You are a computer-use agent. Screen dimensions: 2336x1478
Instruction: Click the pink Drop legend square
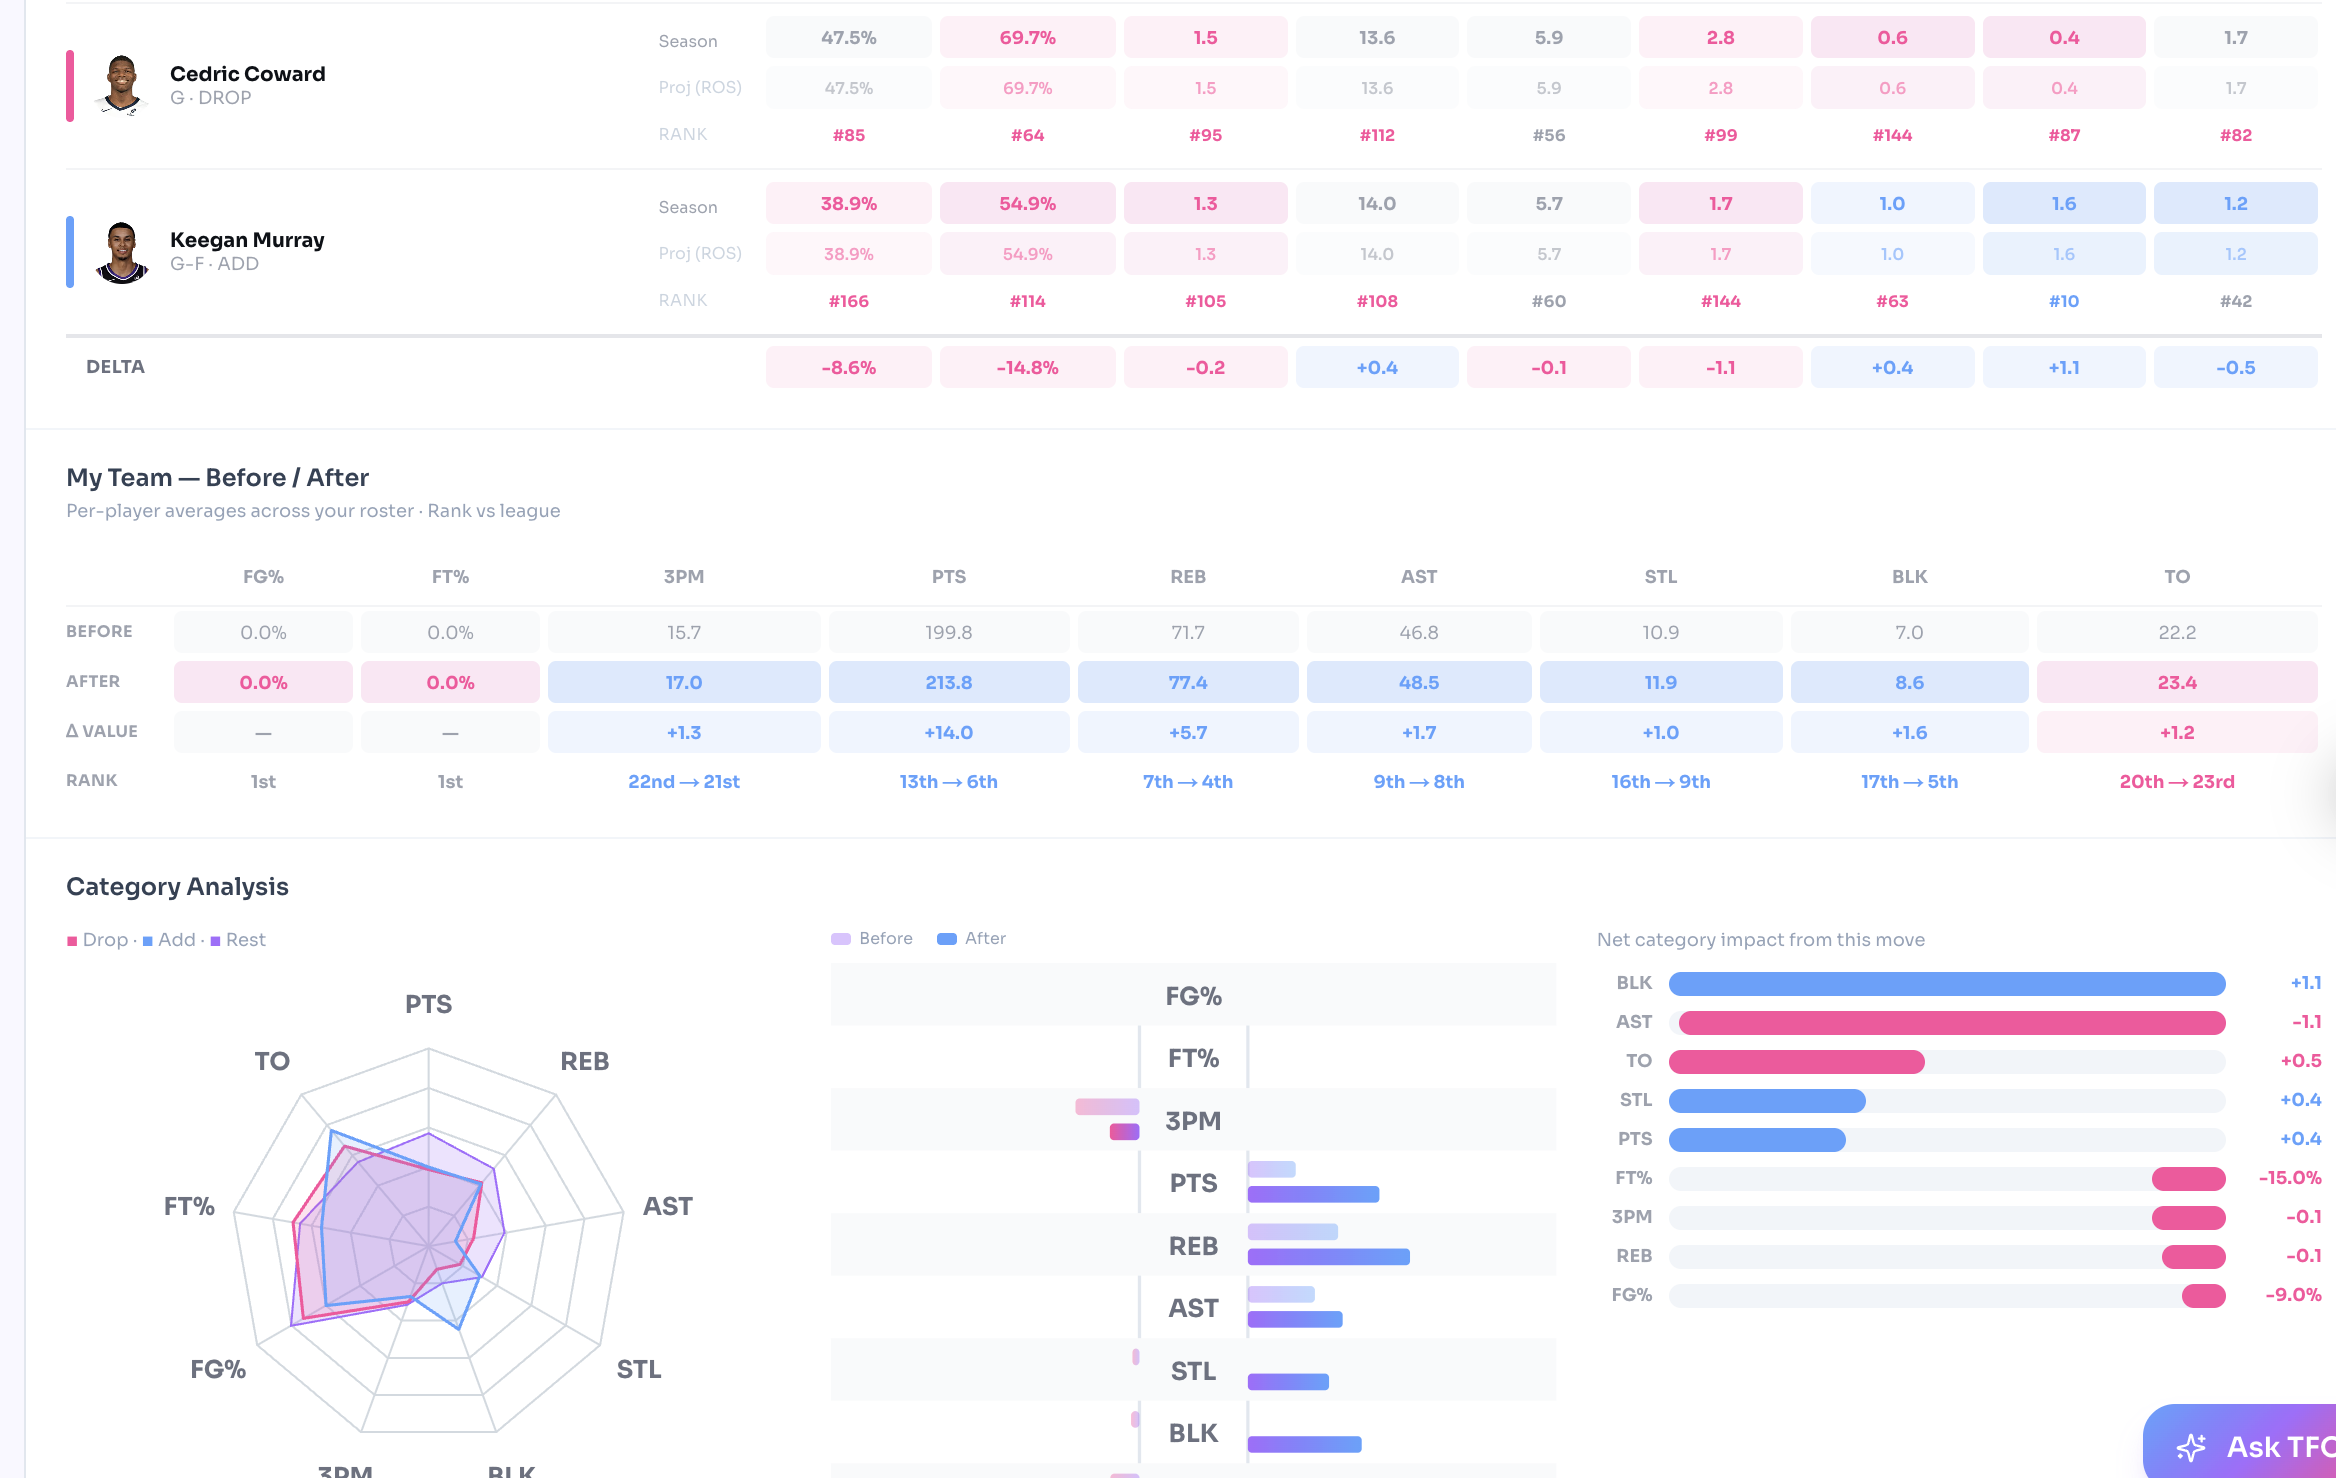(72, 941)
